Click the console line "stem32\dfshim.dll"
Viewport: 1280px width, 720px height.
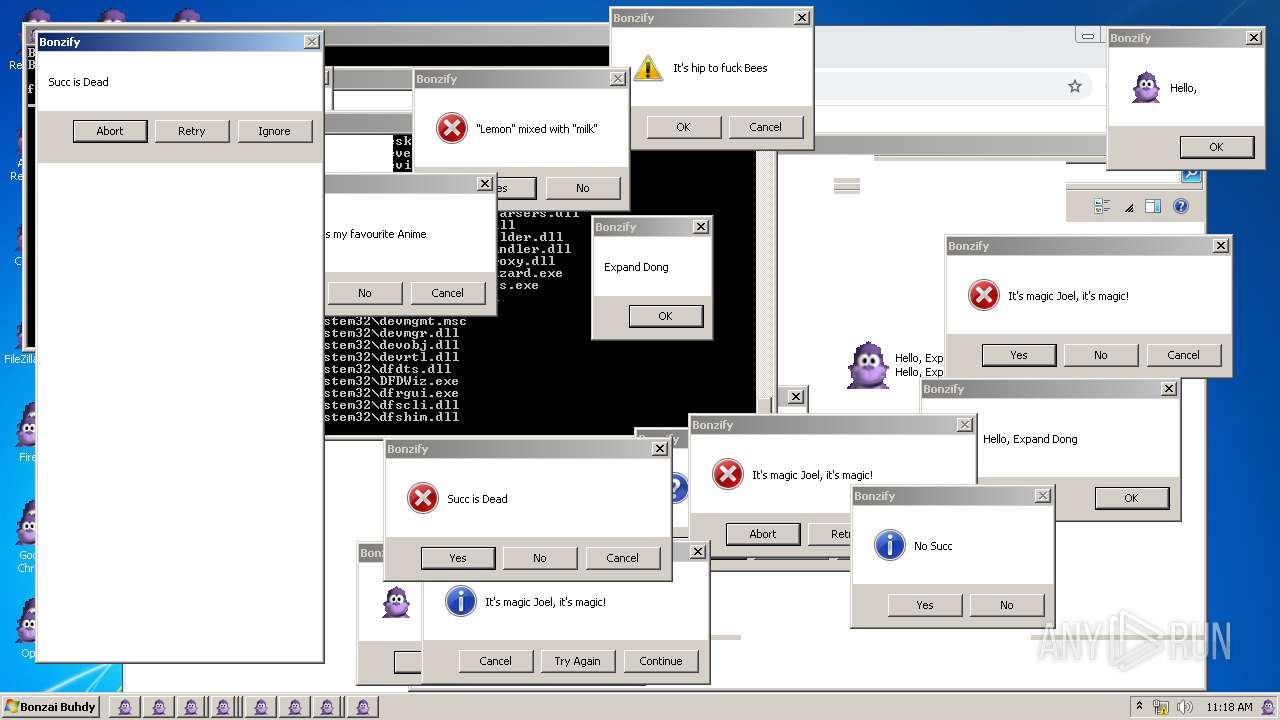[392, 417]
